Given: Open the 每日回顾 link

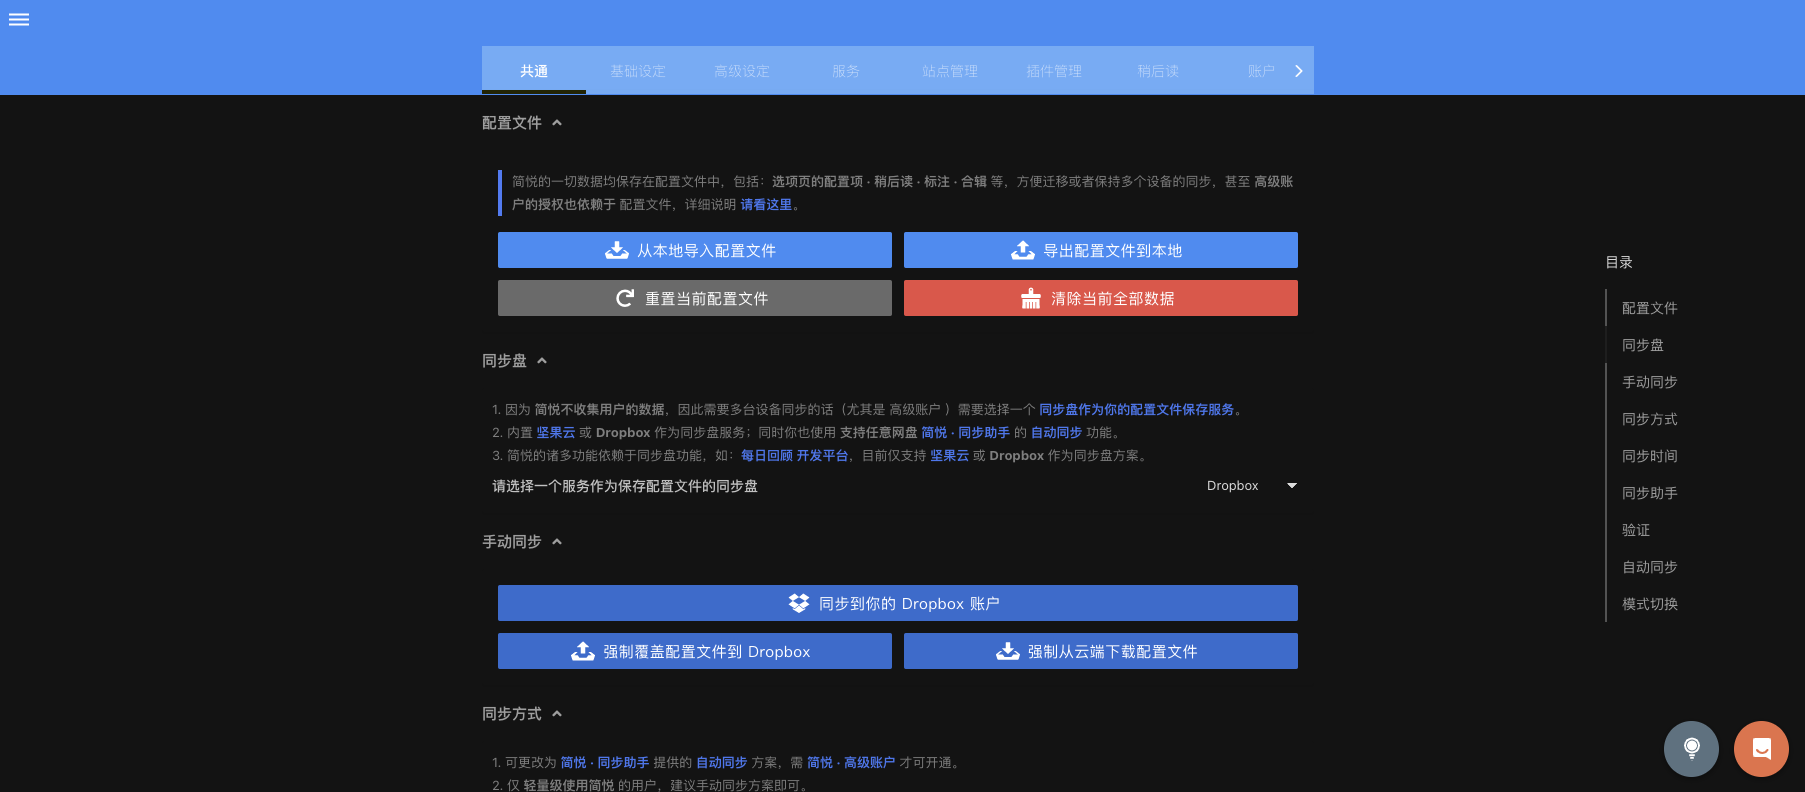Looking at the screenshot, I should (766, 455).
